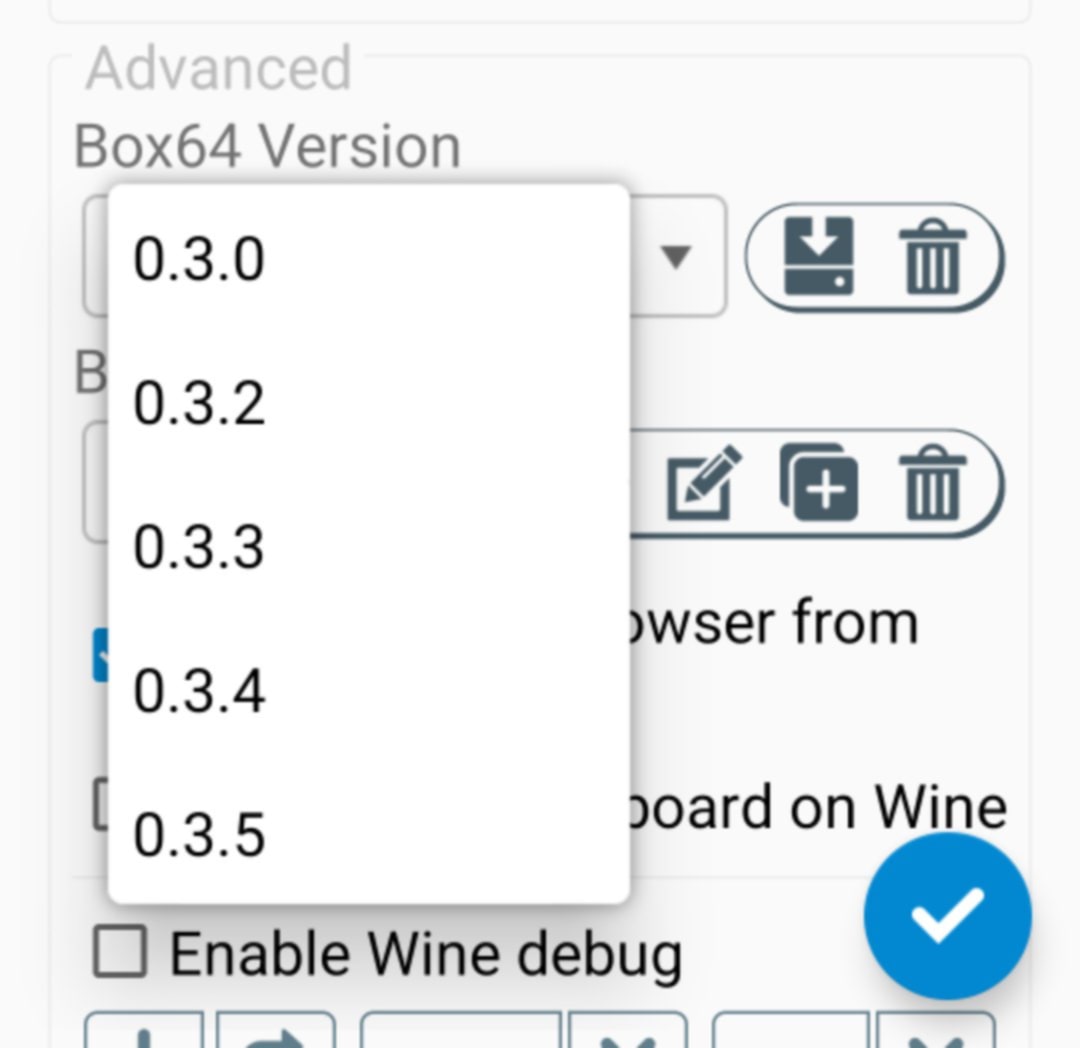
Task: Toggle the checked blue checkbox beside 'browser from'
Action: pos(100,655)
